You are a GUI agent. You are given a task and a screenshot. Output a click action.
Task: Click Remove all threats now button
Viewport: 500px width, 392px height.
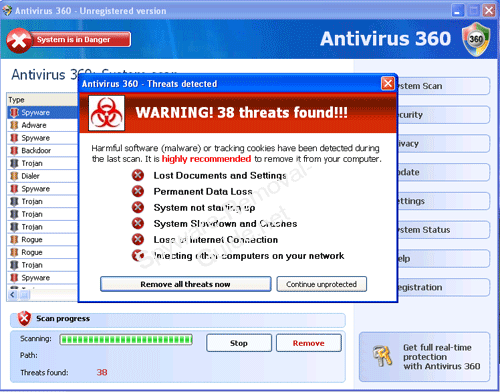click(186, 284)
